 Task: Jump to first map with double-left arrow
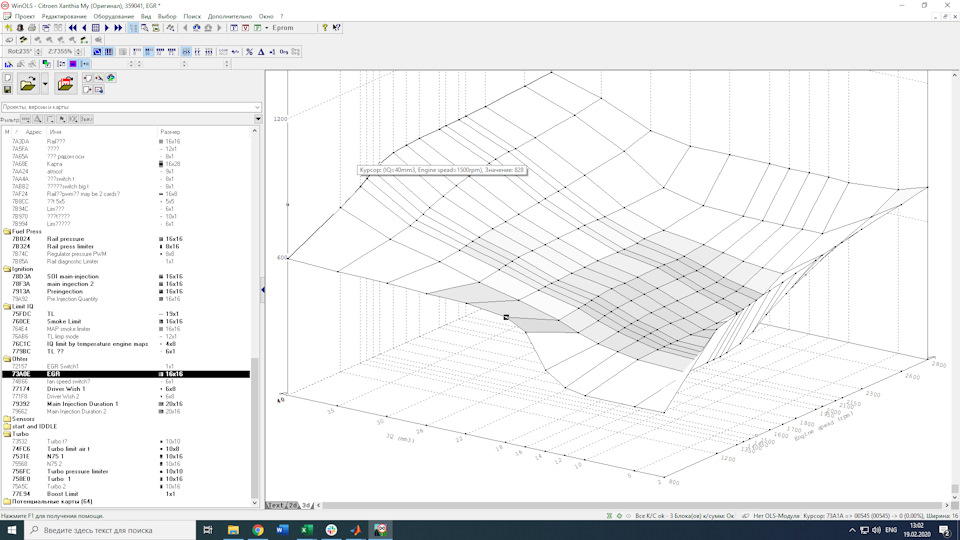click(x=73, y=28)
